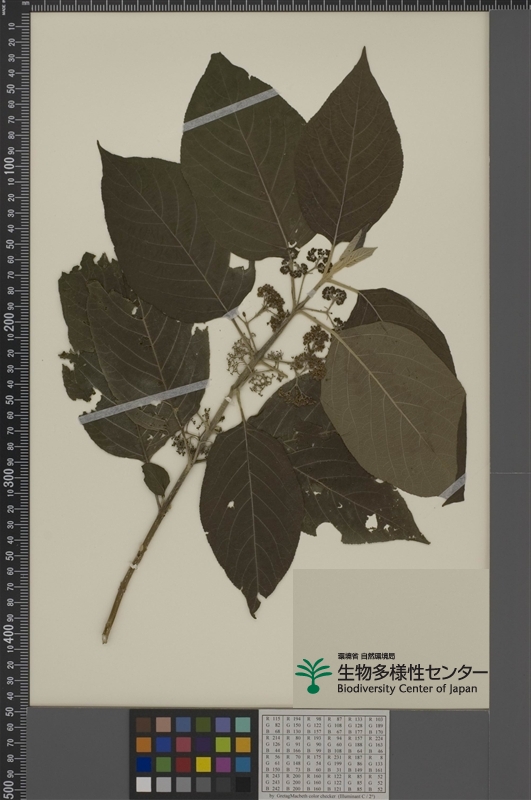Click the Biodiversity Center of Japan text
The width and height of the screenshot is (531, 800).
pos(407,688)
